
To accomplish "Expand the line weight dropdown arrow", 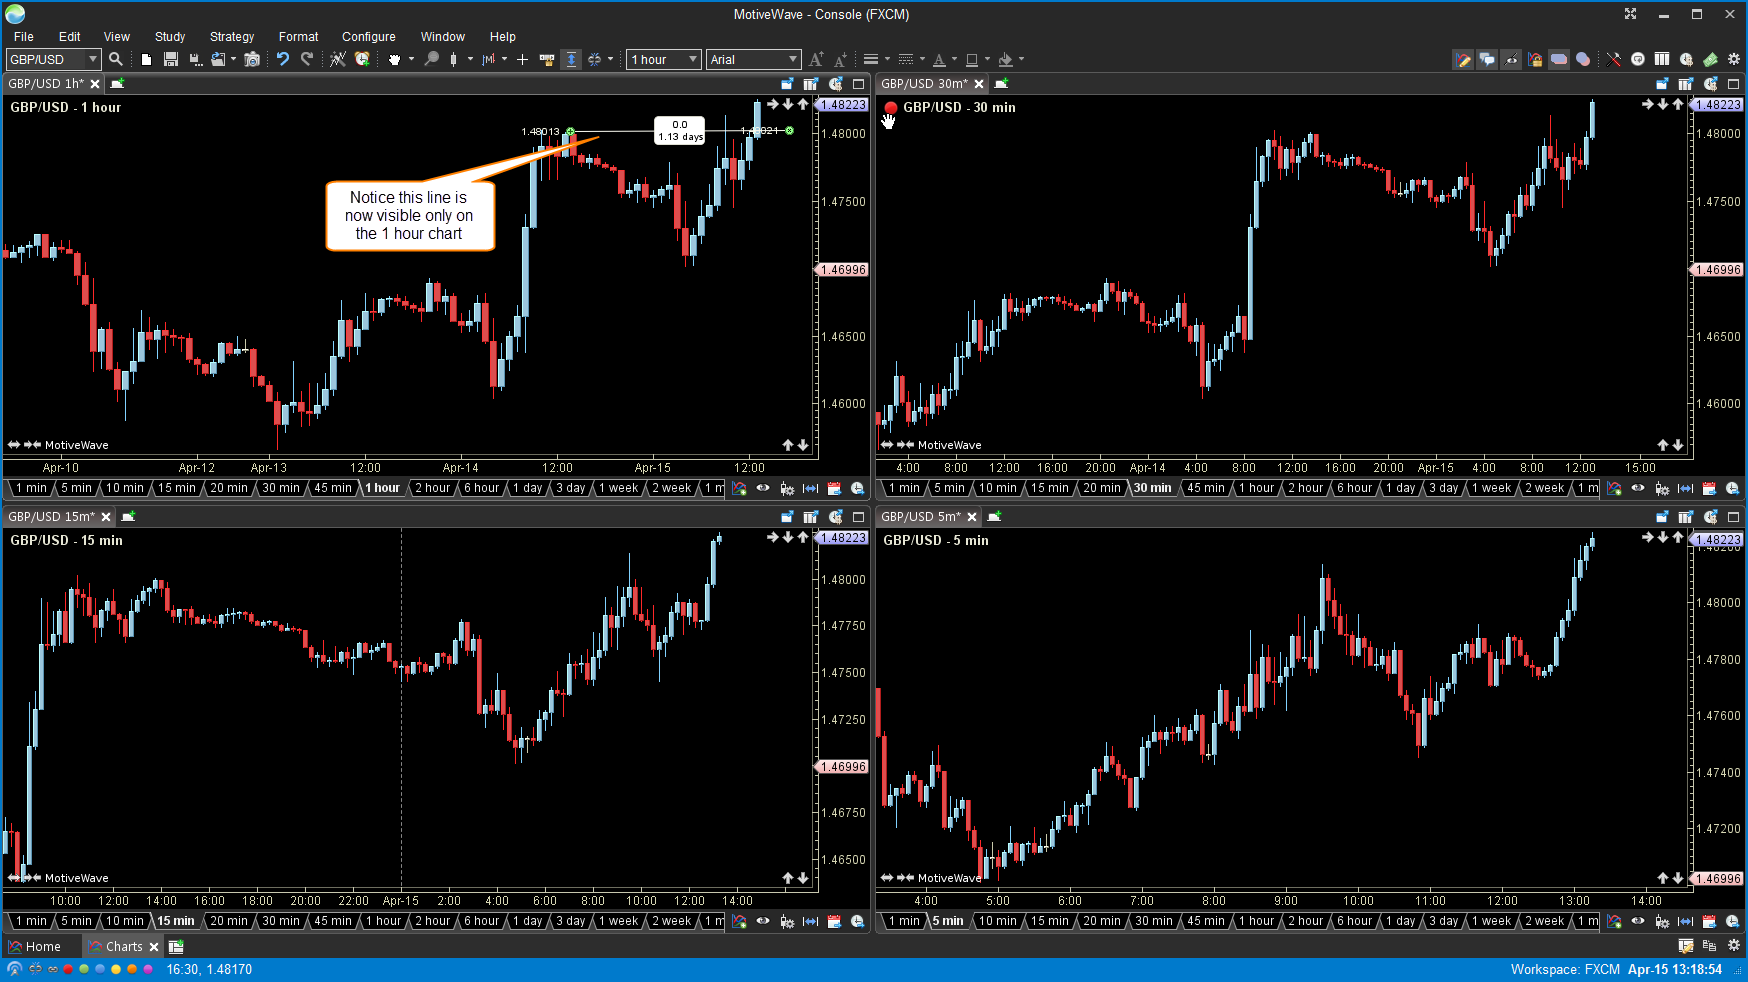I will point(887,59).
